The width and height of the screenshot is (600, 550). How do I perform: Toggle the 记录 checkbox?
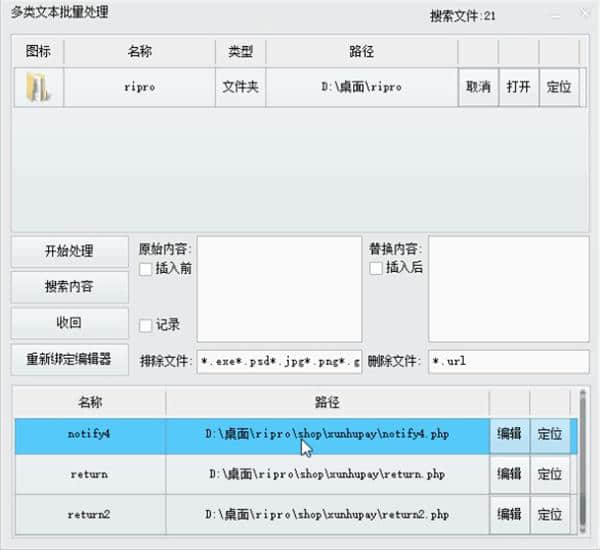[147, 325]
